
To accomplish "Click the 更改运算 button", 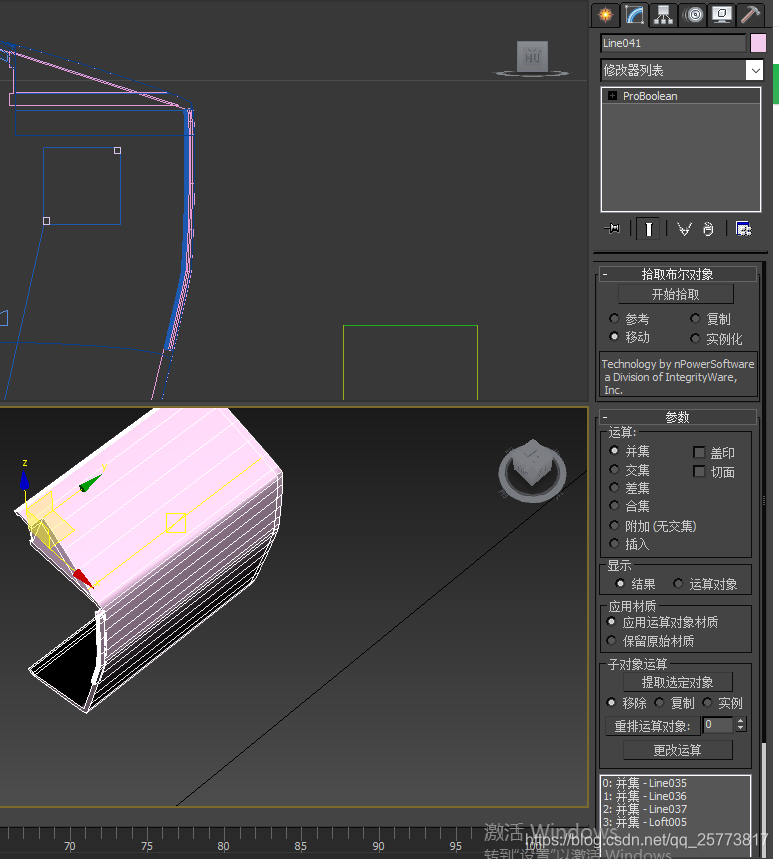I will [678, 750].
